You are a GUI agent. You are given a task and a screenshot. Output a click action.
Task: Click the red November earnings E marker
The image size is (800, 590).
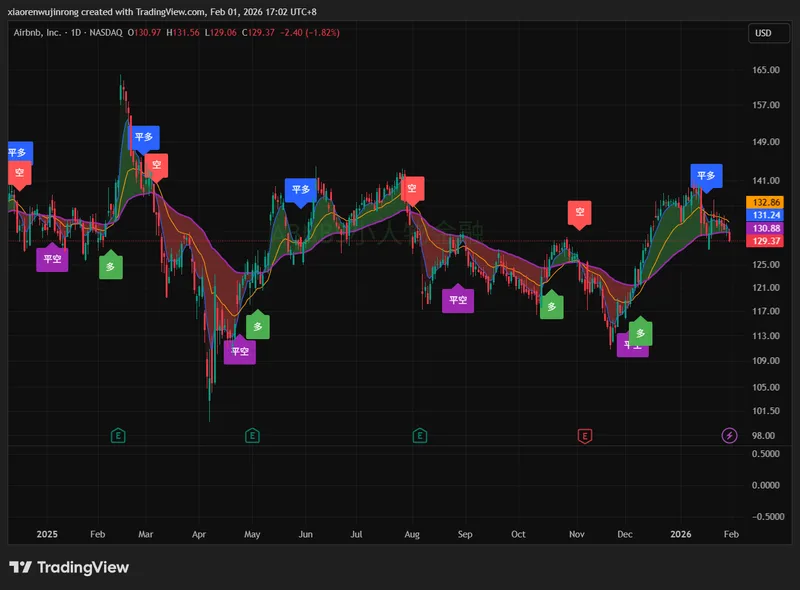584,436
